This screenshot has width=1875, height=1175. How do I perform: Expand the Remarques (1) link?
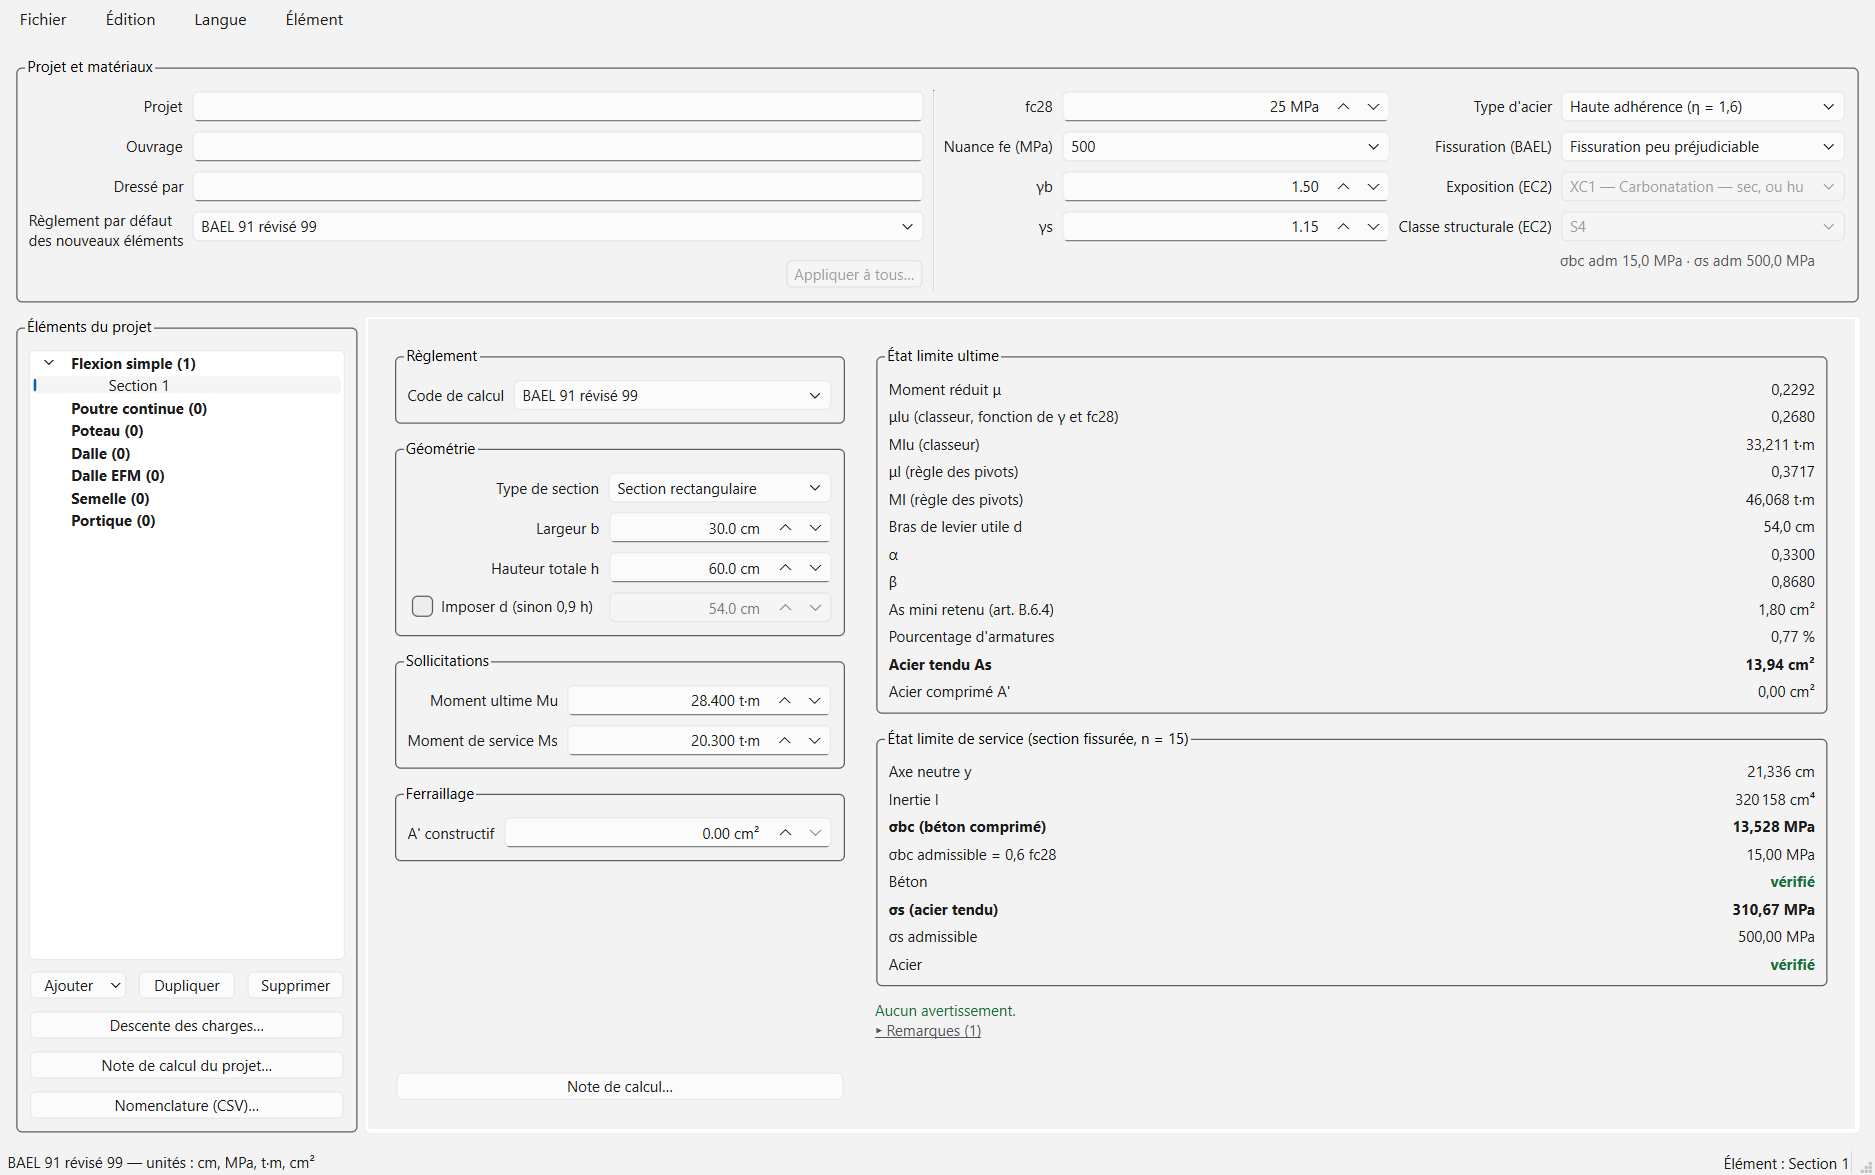[x=928, y=1031]
